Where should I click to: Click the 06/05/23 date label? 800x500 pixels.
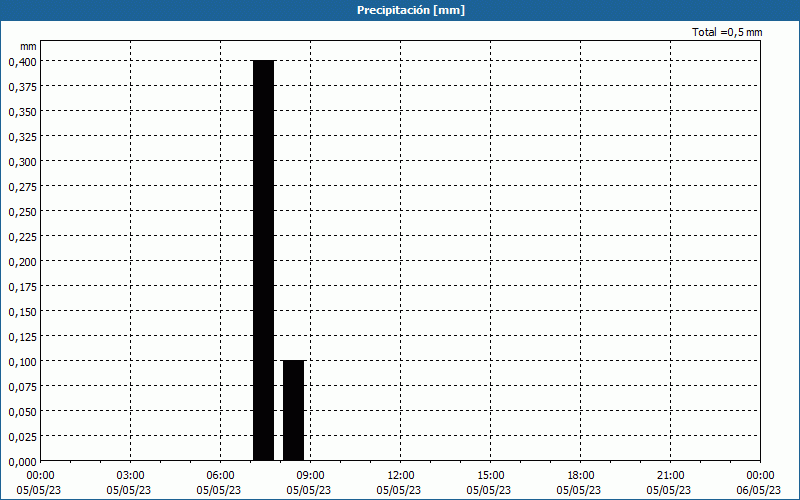(x=758, y=490)
